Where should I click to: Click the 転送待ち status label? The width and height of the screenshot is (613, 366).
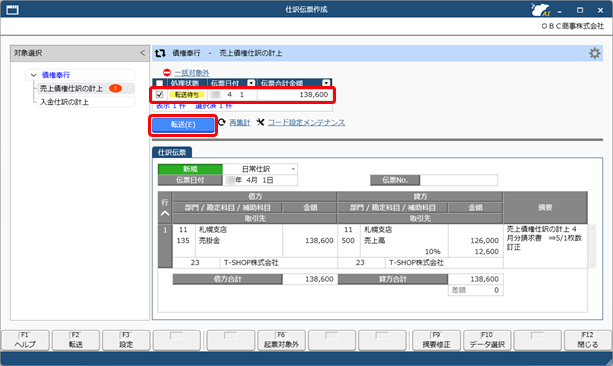[x=186, y=95]
